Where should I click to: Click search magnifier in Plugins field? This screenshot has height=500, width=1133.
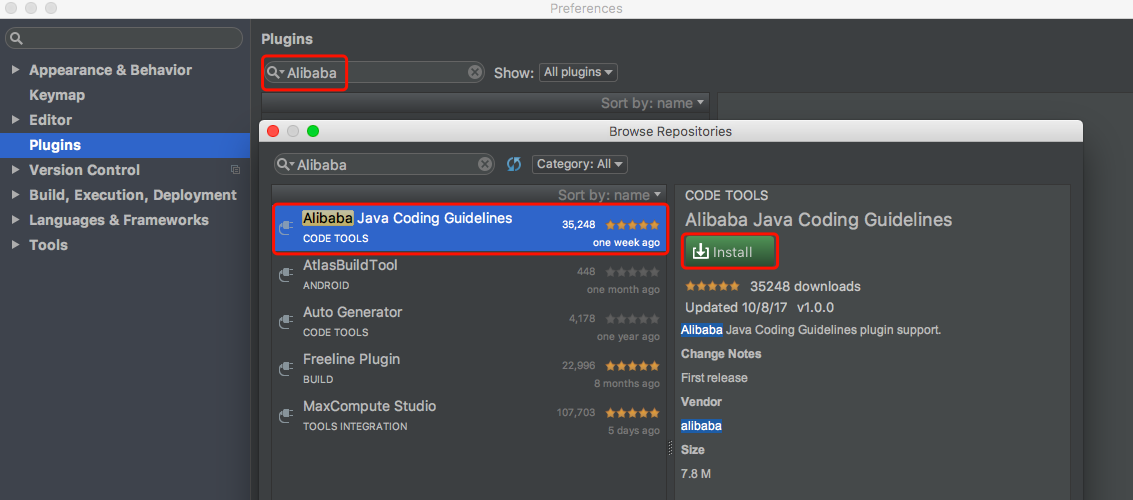pyautogui.click(x=275, y=72)
